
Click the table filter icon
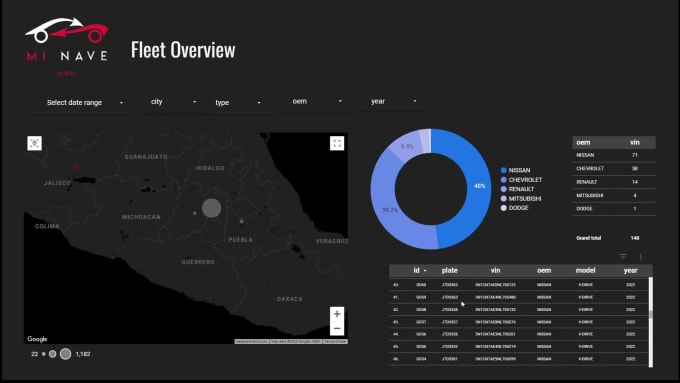tap(623, 257)
